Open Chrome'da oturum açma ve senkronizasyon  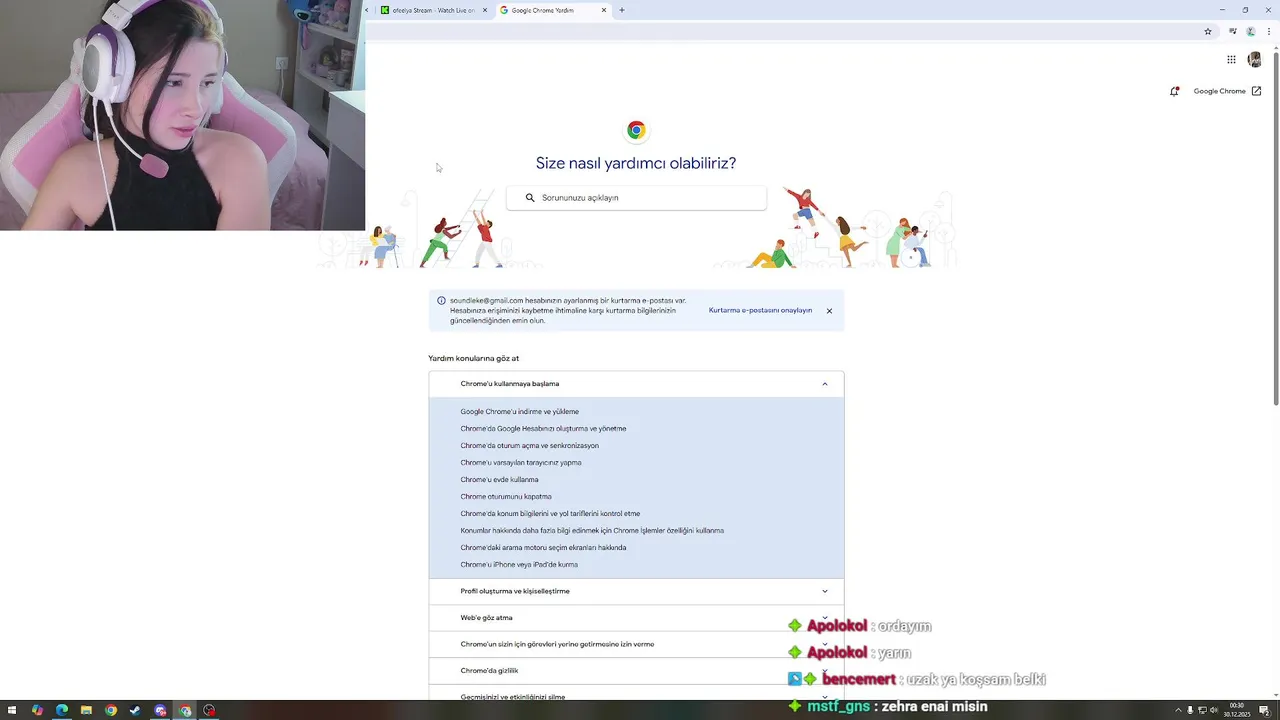coord(529,446)
